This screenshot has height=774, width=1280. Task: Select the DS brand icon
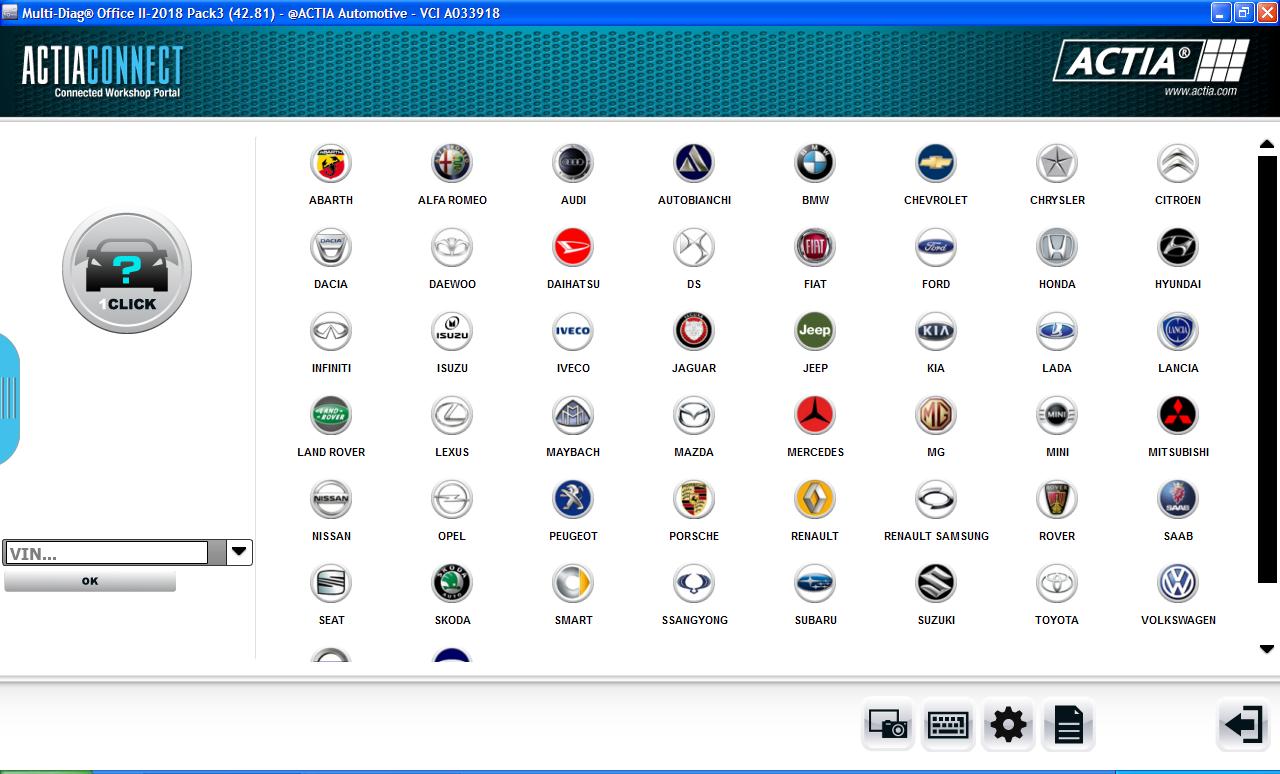point(694,247)
